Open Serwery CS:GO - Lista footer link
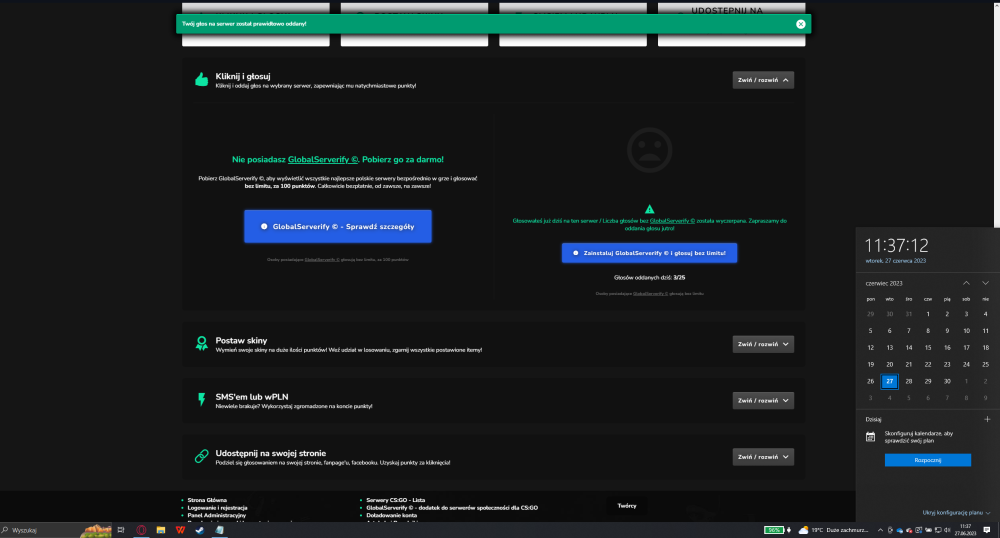This screenshot has height=538, width=1000. 395,500
